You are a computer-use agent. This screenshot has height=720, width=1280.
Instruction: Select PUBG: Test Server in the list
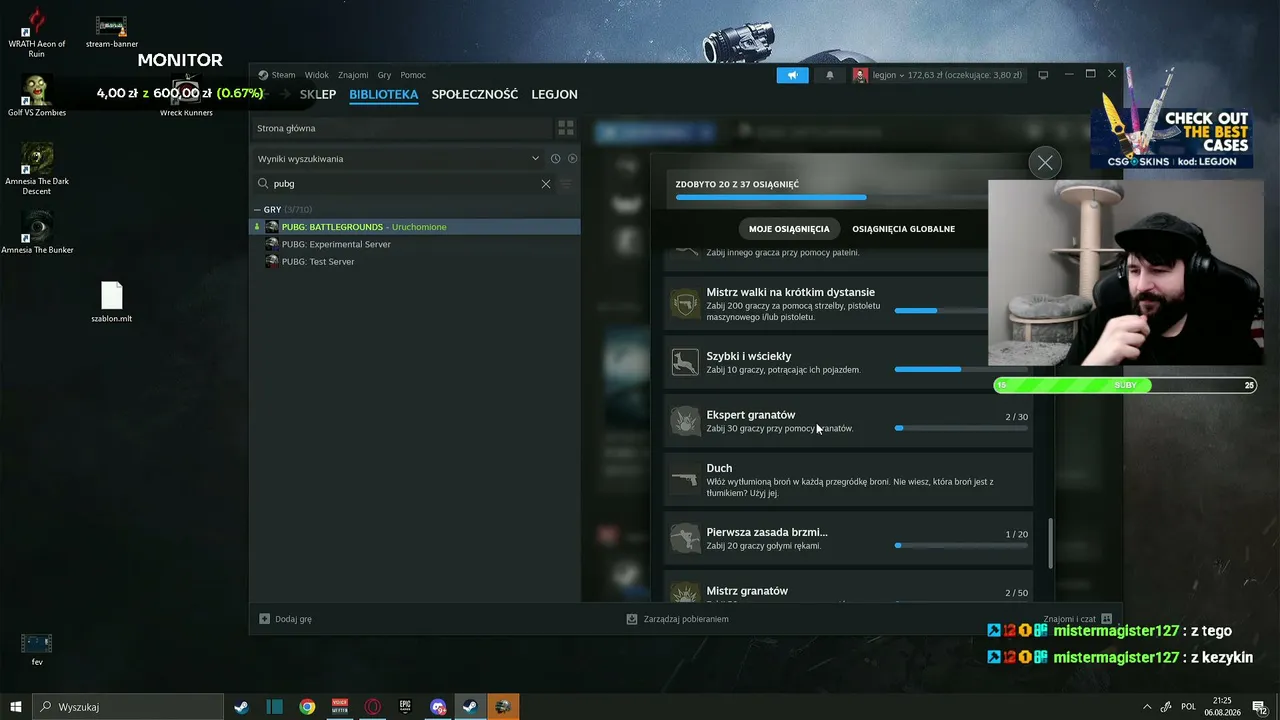[415, 262]
